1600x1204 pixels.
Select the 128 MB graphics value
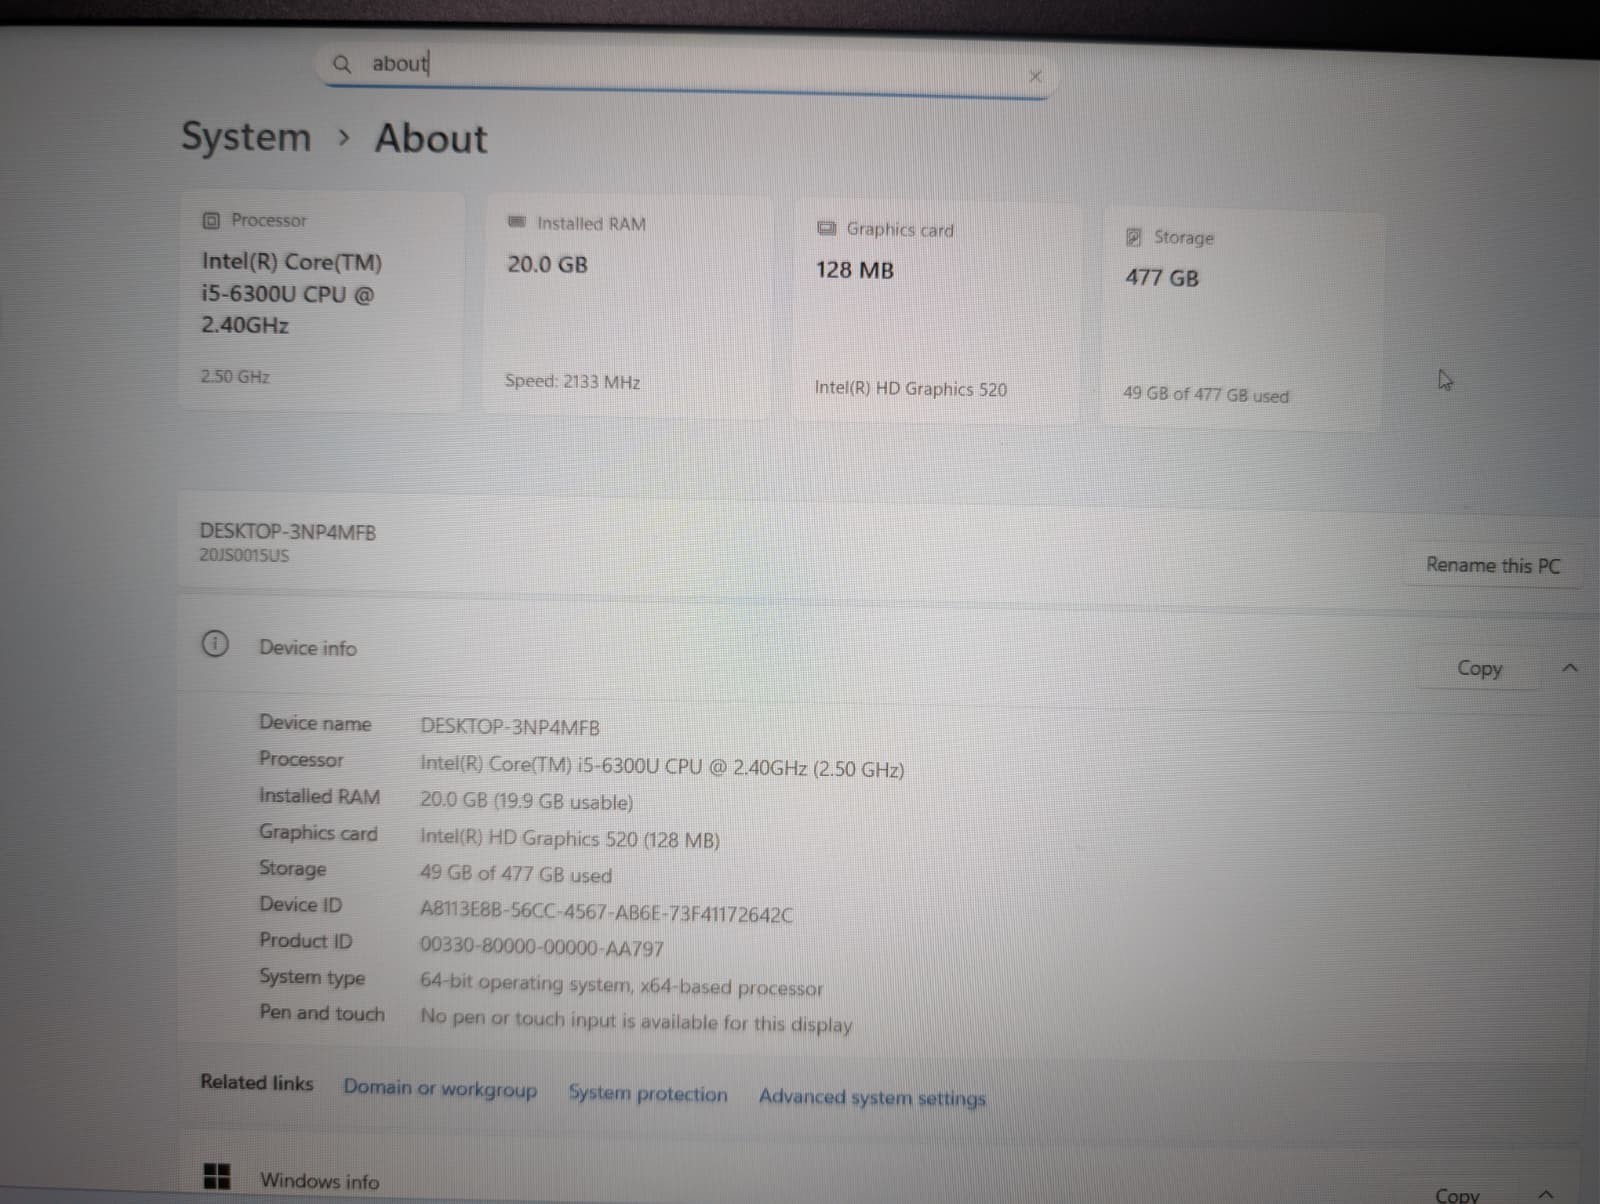(x=854, y=270)
